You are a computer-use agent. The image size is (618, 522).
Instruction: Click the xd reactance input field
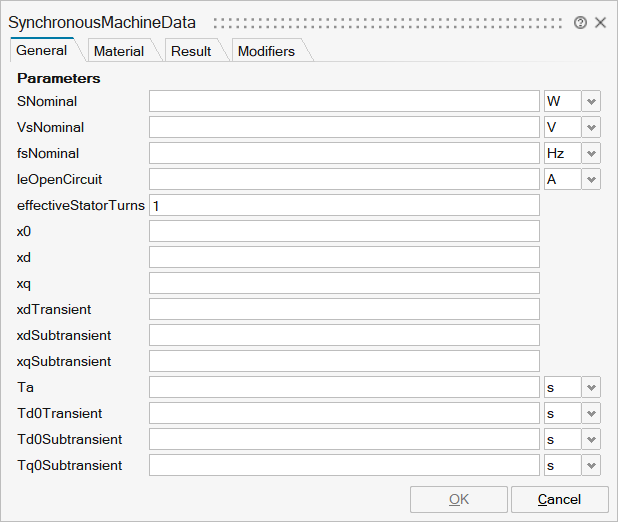pos(344,257)
